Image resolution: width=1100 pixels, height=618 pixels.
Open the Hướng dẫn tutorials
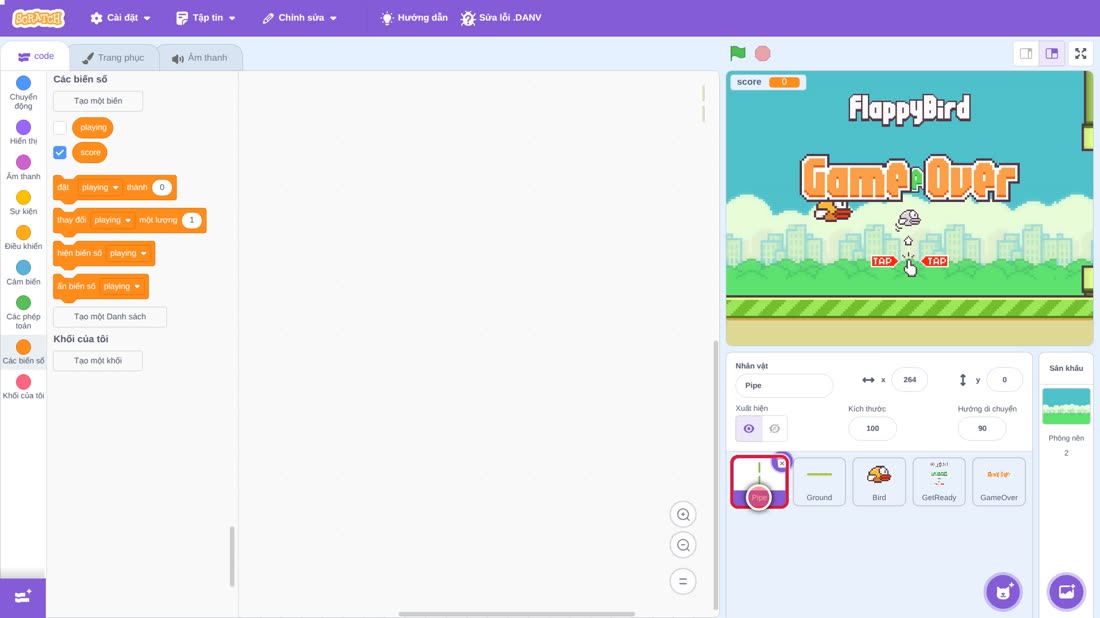point(414,18)
